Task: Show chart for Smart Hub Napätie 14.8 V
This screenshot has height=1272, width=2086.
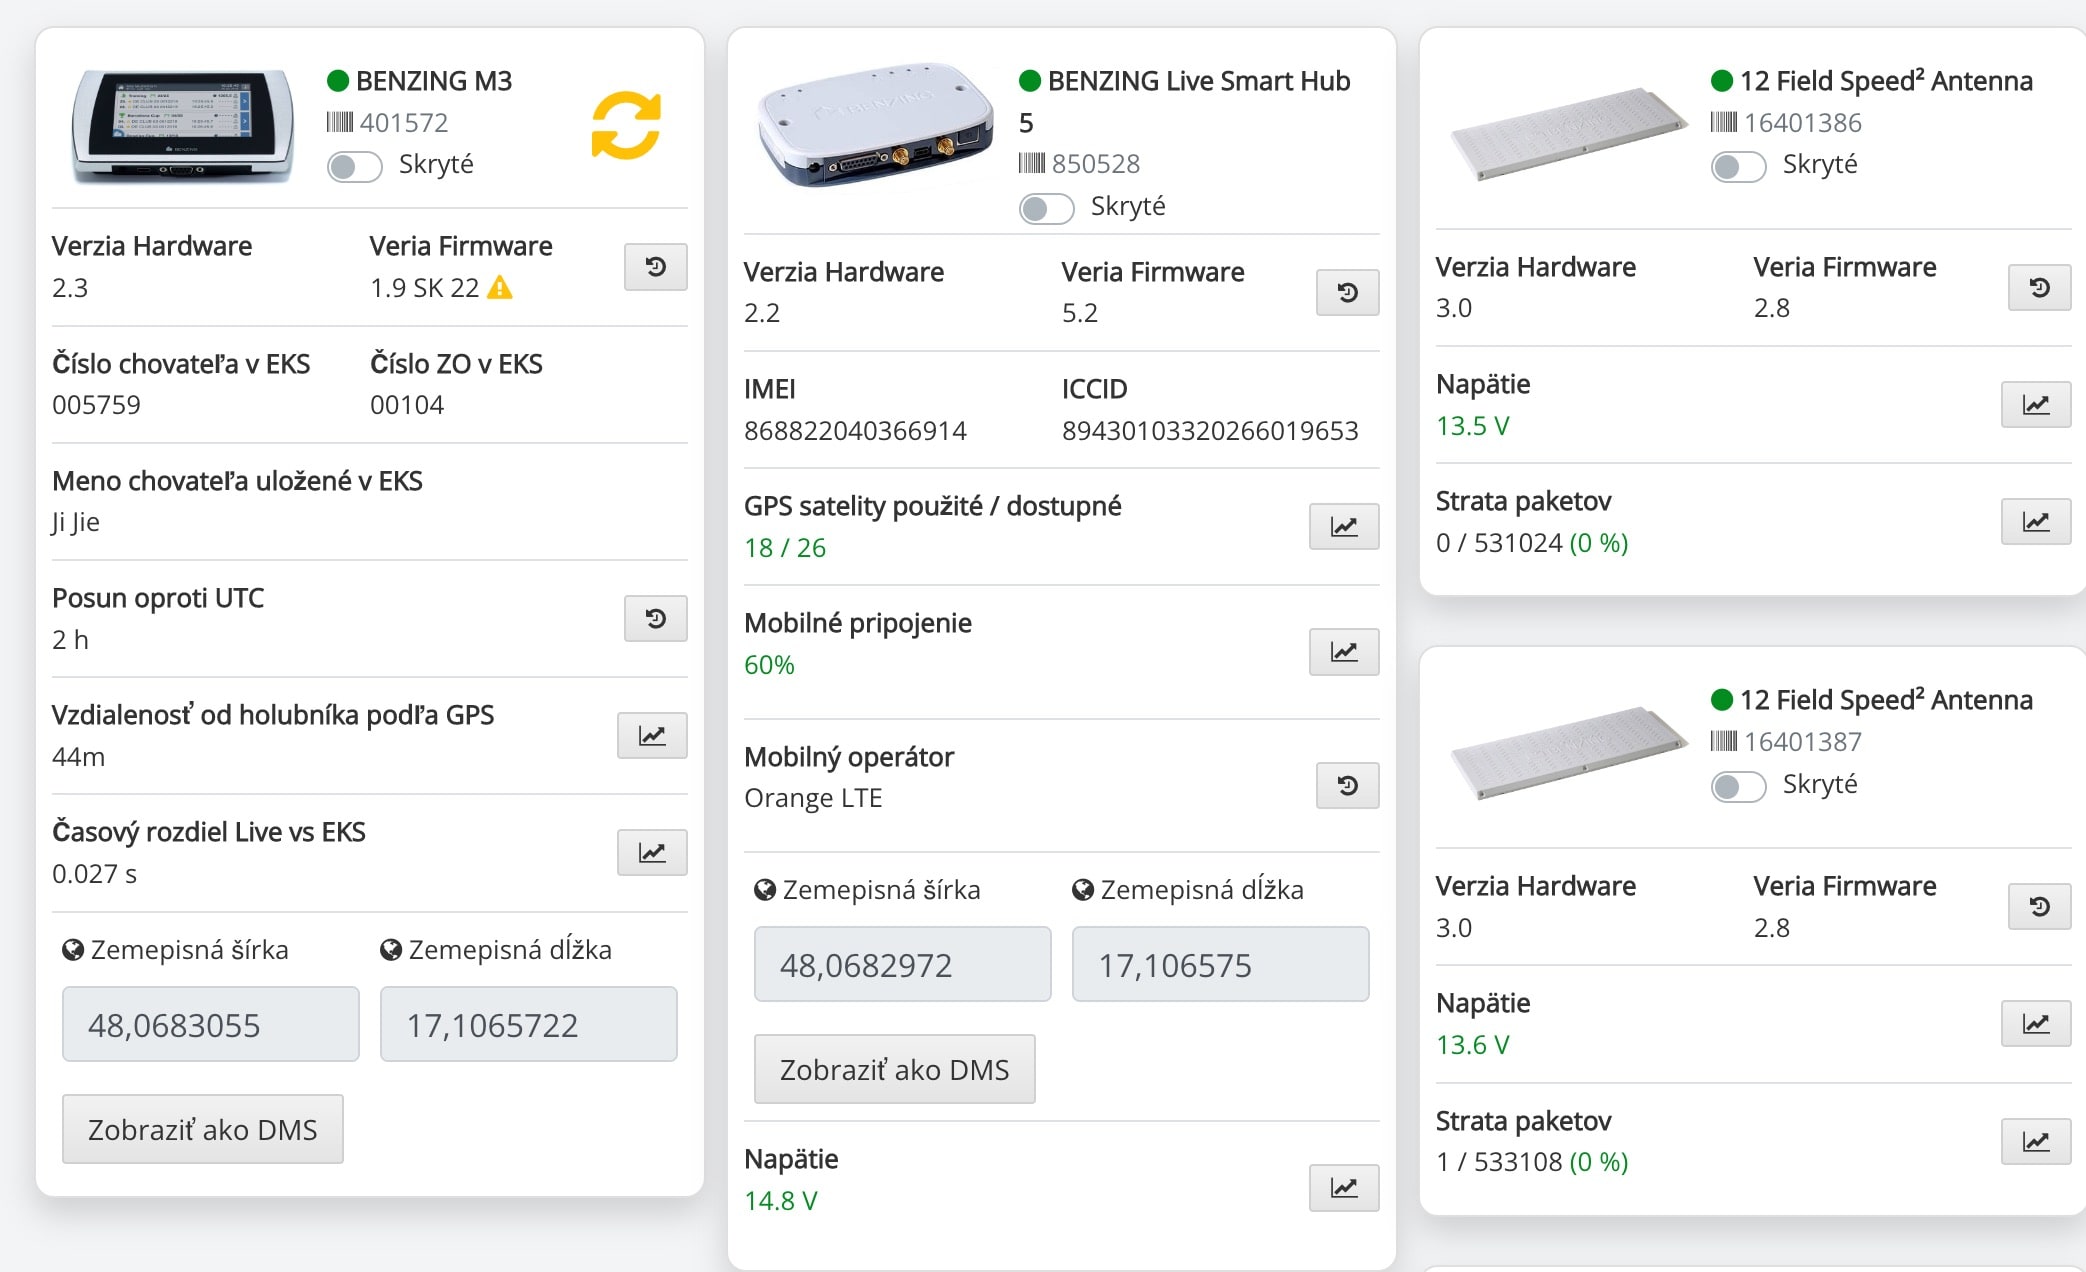Action: coord(1344,1188)
